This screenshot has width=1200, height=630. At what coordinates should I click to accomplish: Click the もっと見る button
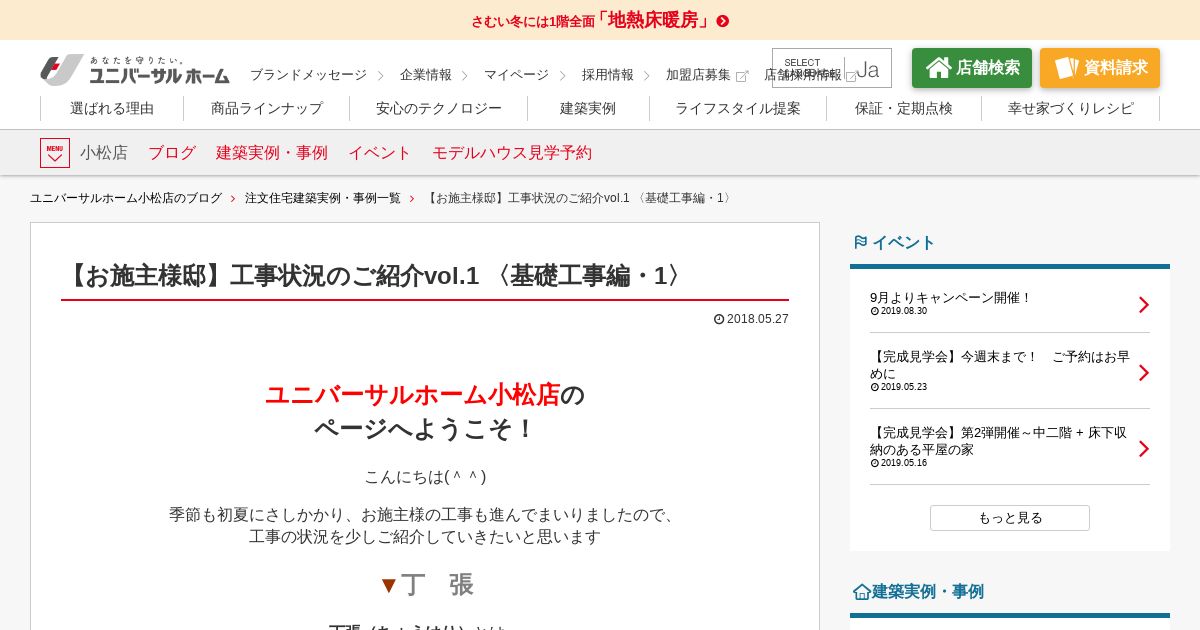(1010, 518)
